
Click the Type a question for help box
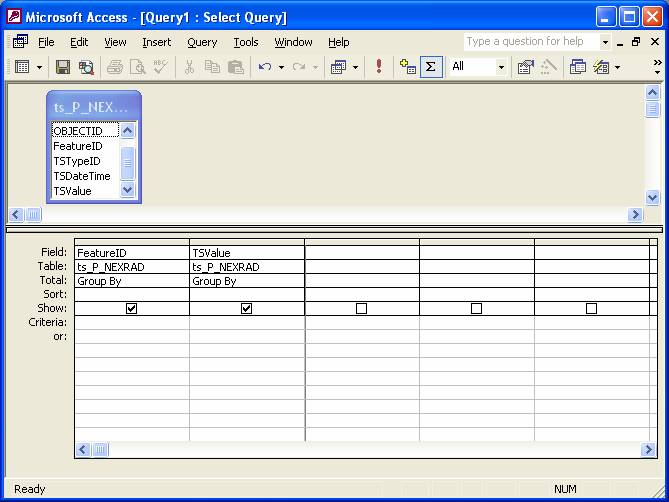(532, 42)
